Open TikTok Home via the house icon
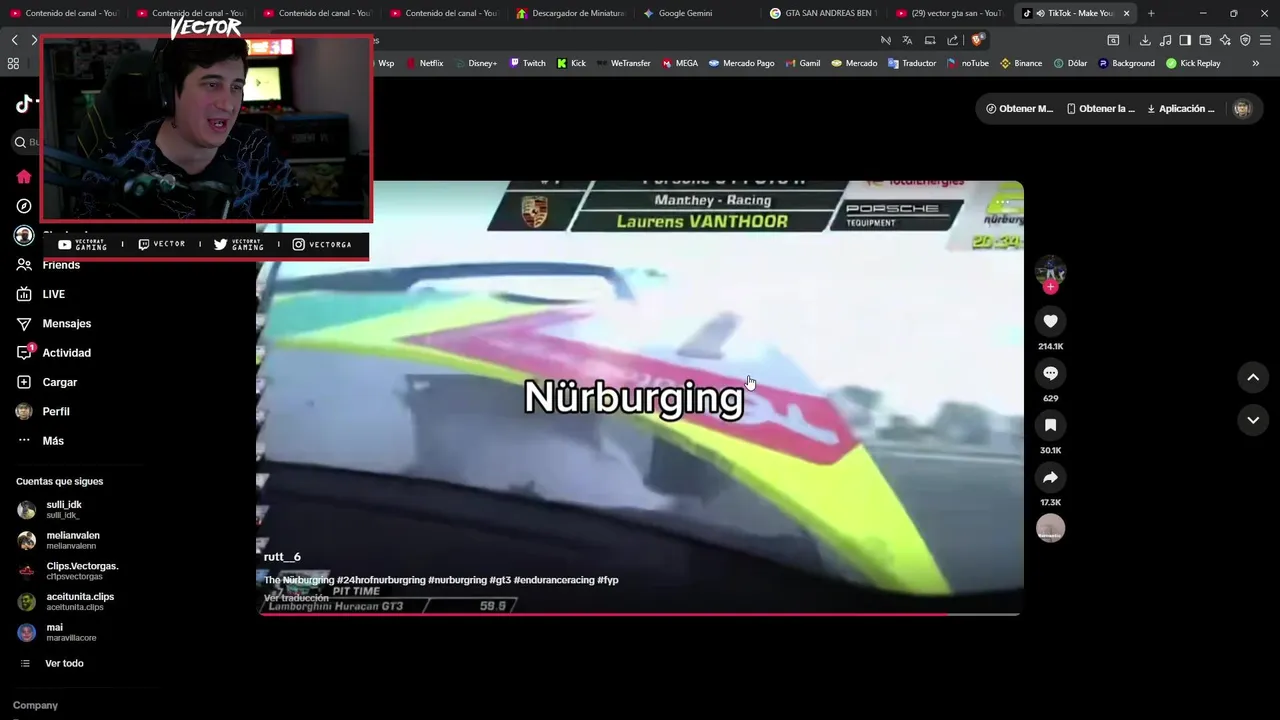 click(x=24, y=177)
